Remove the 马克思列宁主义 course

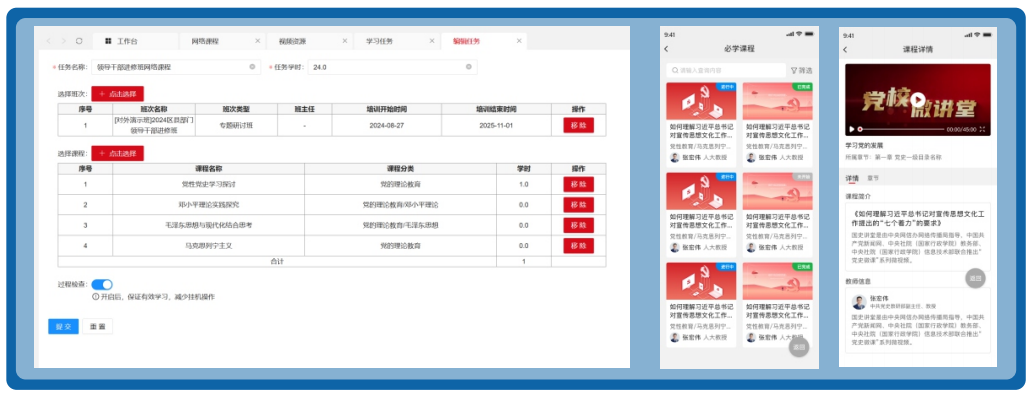[578, 246]
